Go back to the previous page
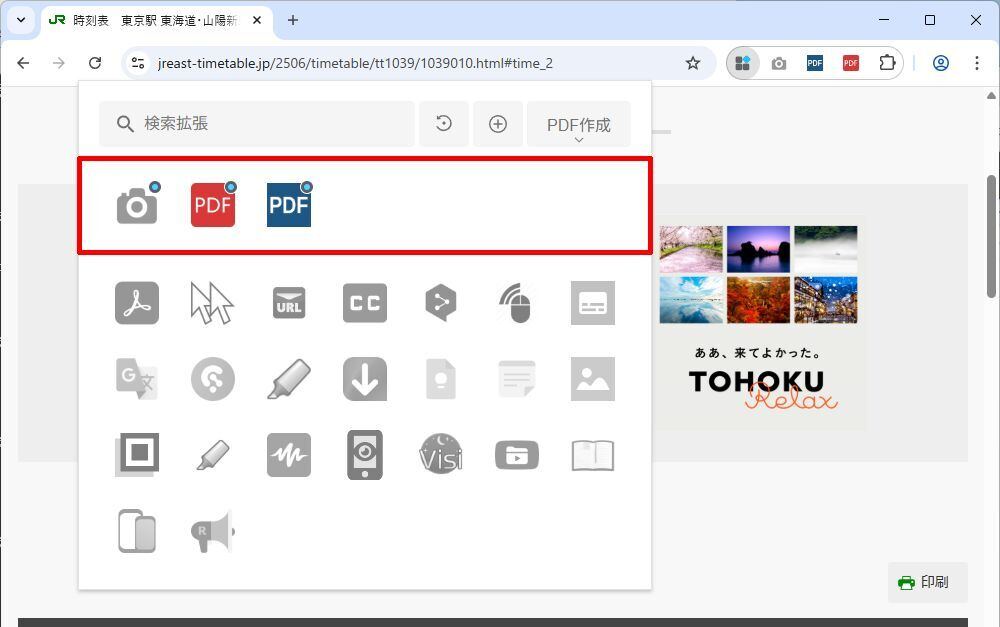Viewport: 1000px width, 627px height. (x=24, y=63)
